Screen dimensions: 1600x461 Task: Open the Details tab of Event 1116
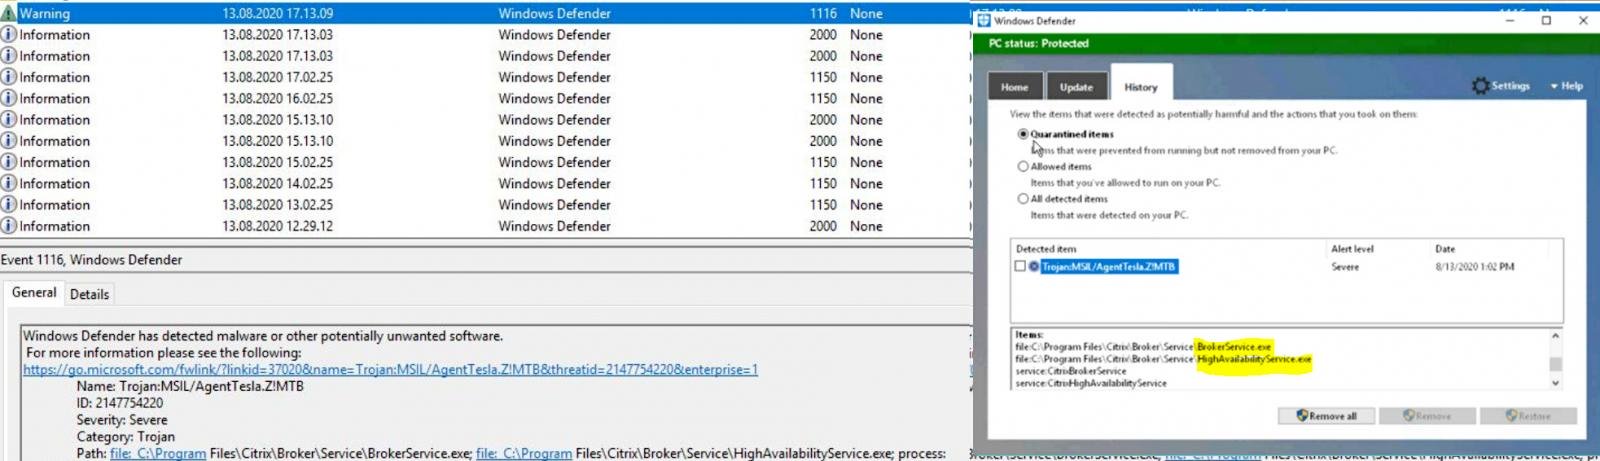coord(89,294)
